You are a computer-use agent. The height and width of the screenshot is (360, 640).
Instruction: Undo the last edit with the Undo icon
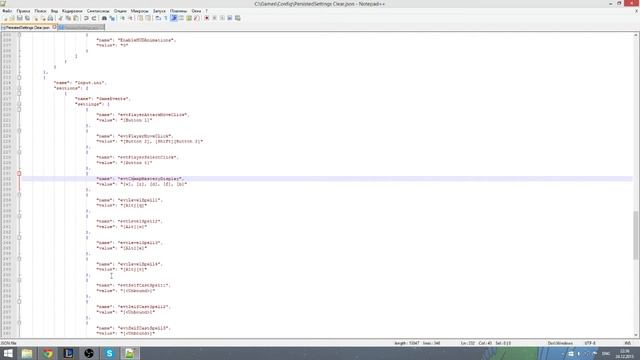coord(86,18)
